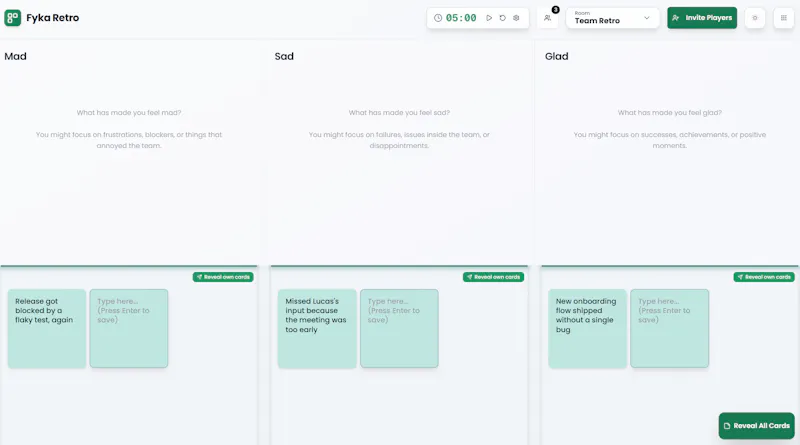Focus the new card input in Sad column
Image resolution: width=800 pixels, height=445 pixels.
(x=399, y=329)
